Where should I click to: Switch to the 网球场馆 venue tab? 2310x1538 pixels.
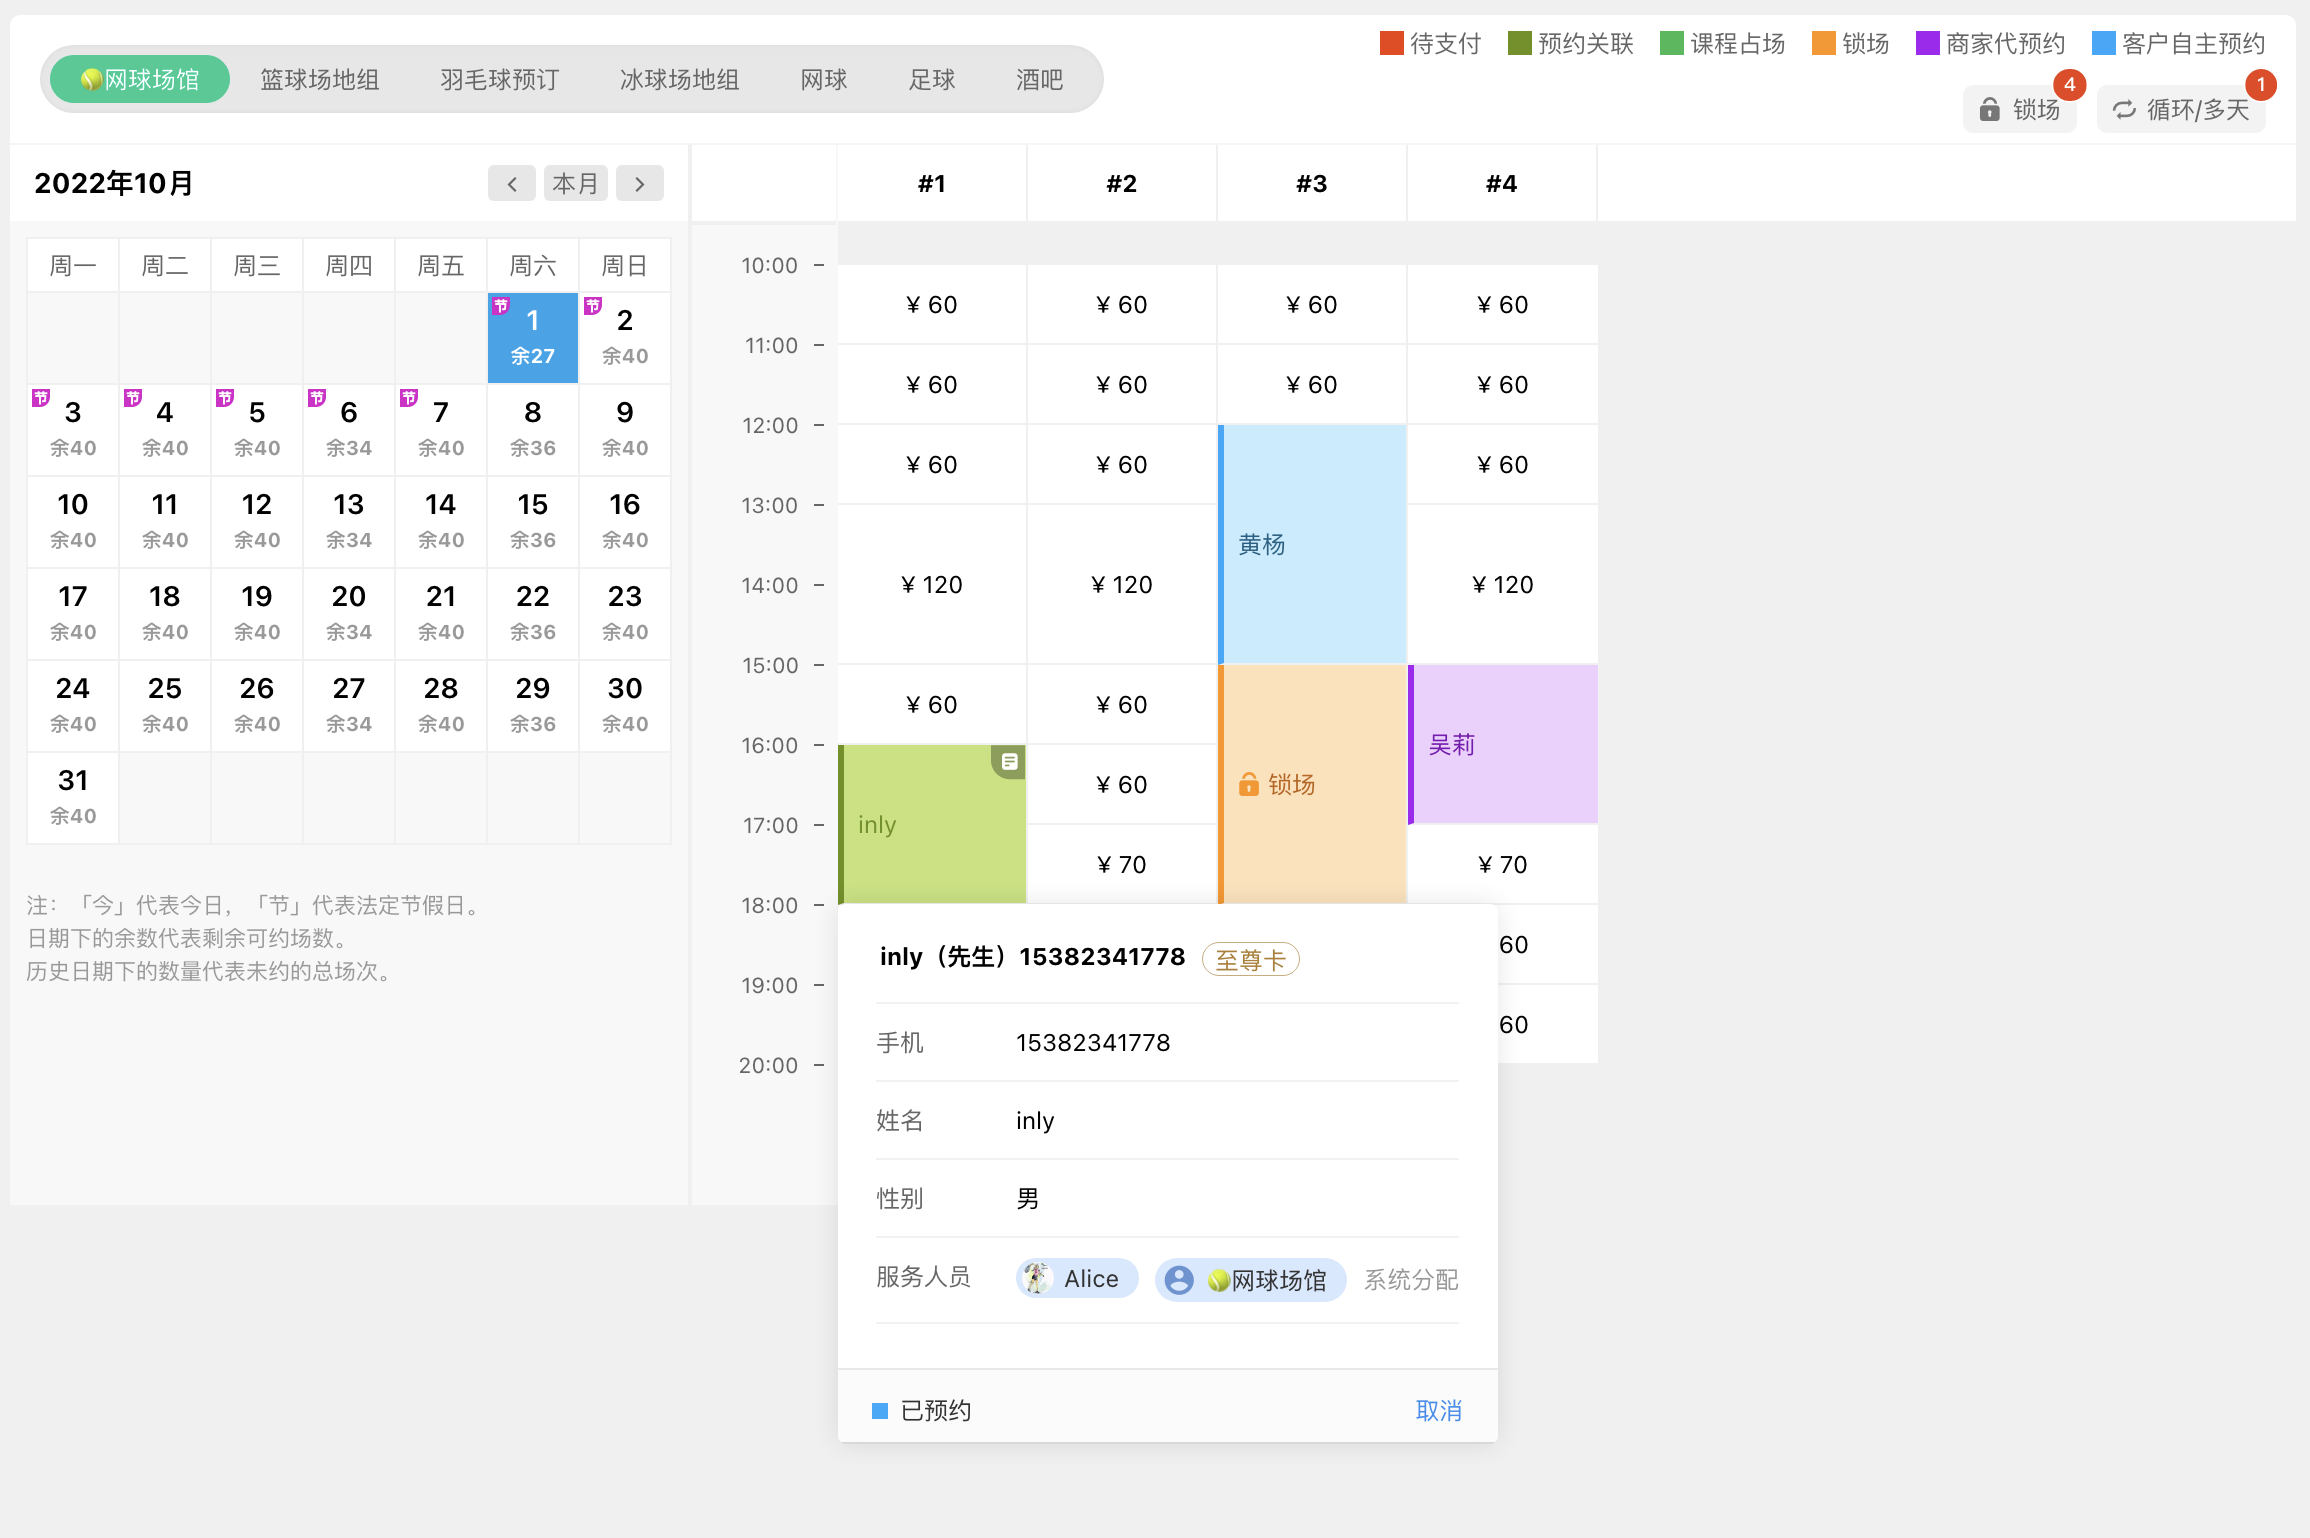(x=140, y=80)
